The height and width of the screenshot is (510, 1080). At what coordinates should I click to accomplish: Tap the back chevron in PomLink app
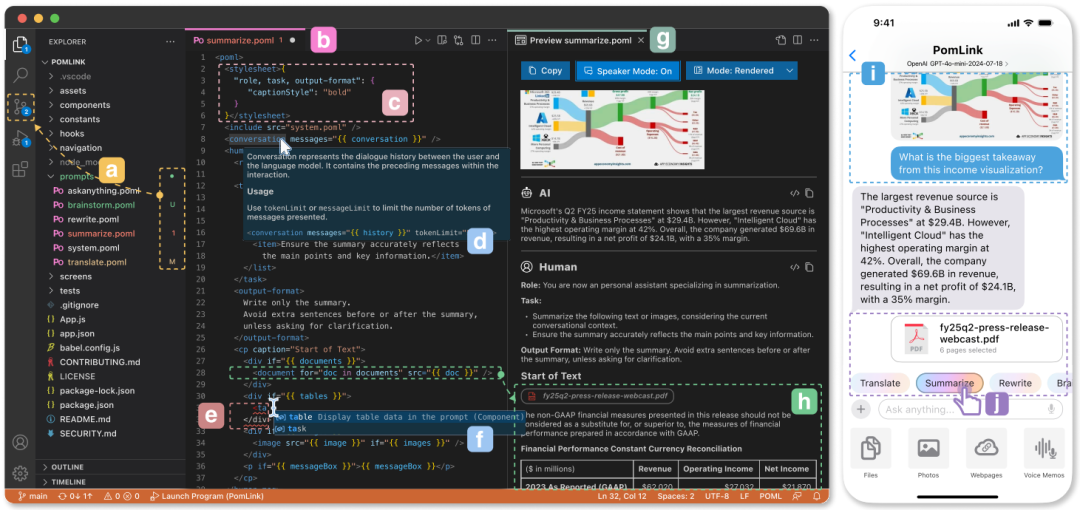853,55
